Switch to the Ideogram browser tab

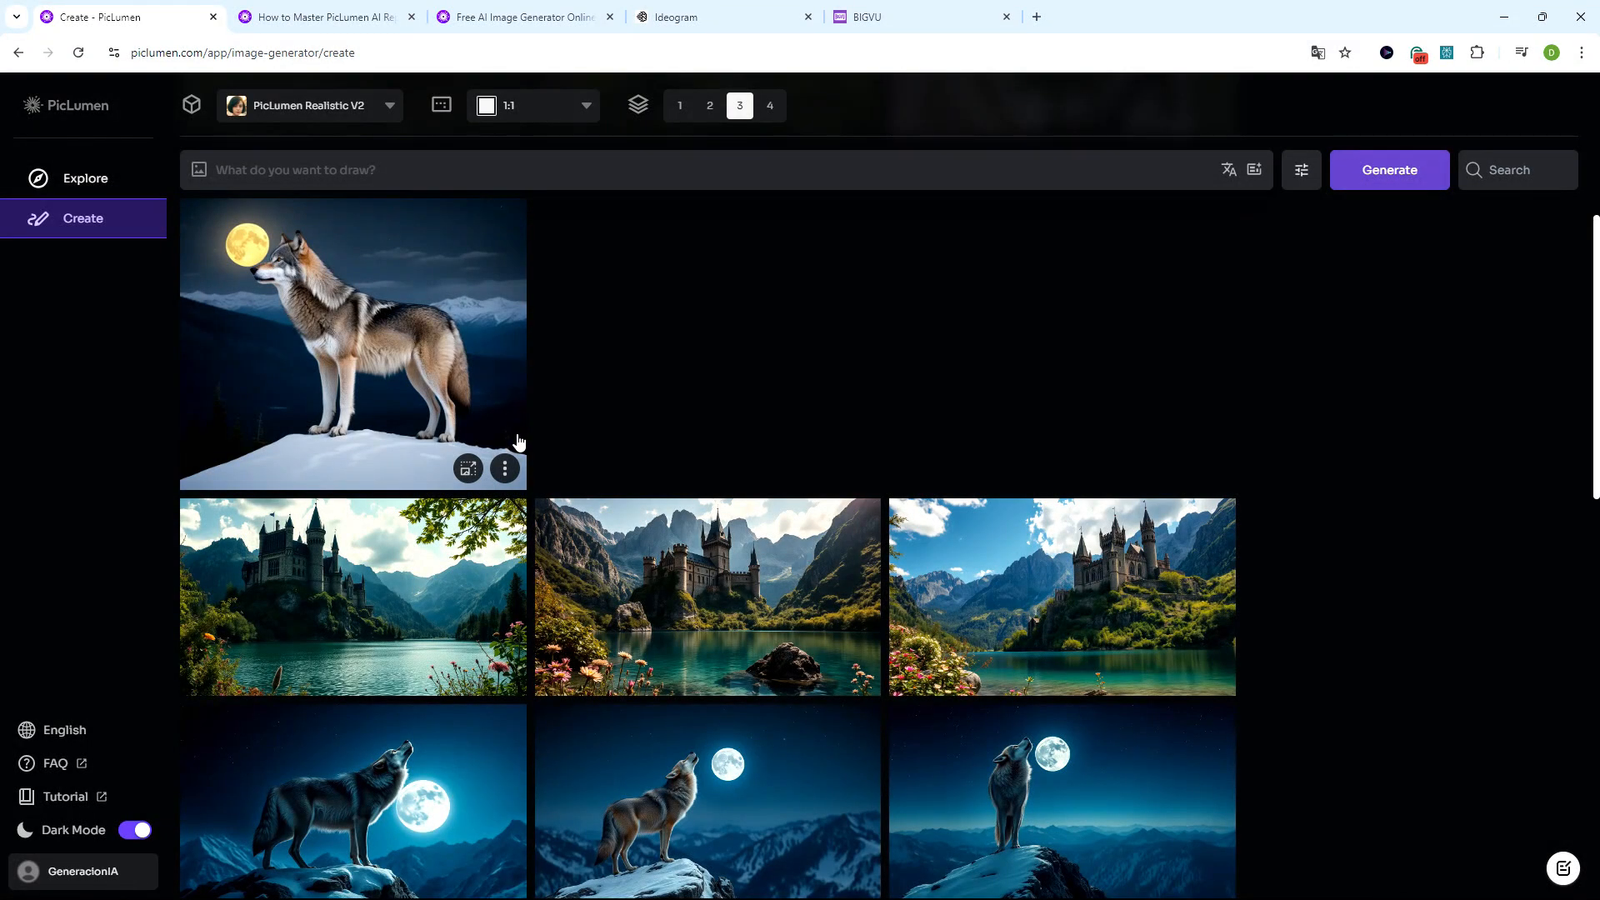(x=724, y=17)
